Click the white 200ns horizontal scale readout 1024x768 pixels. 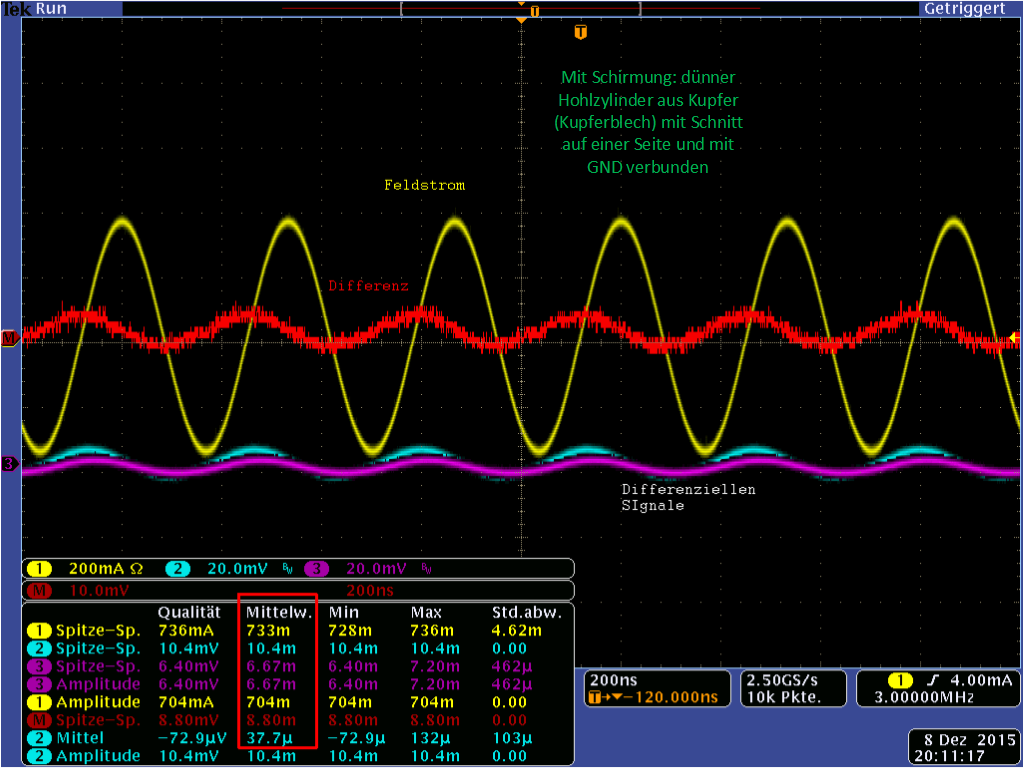(x=613, y=680)
